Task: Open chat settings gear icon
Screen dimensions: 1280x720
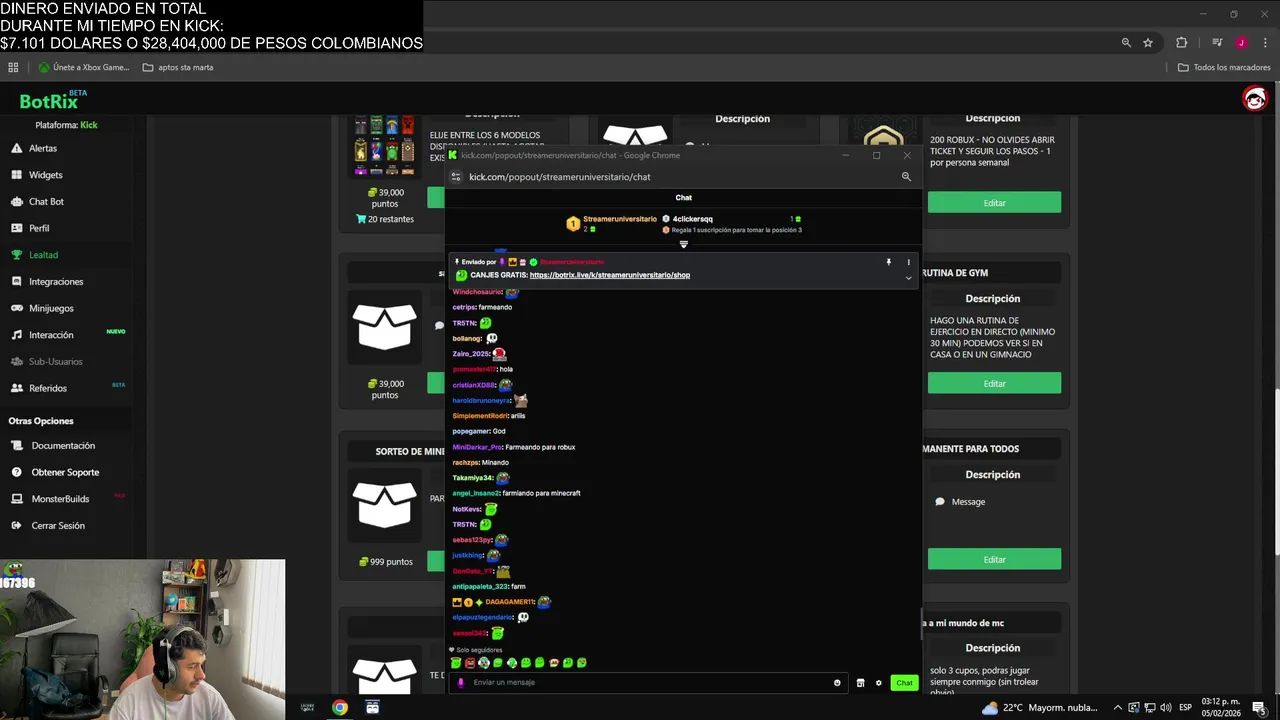Action: coord(879,683)
